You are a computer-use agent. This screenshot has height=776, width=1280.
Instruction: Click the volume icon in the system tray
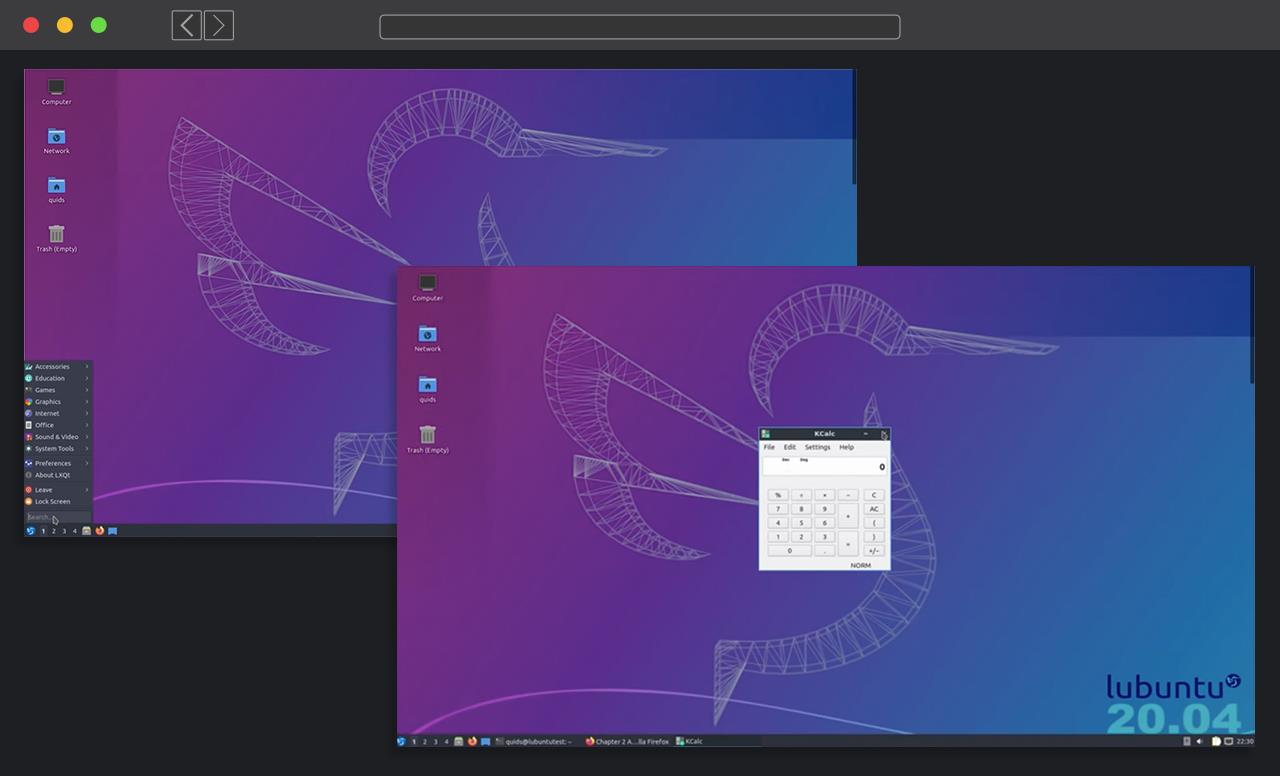click(1200, 742)
